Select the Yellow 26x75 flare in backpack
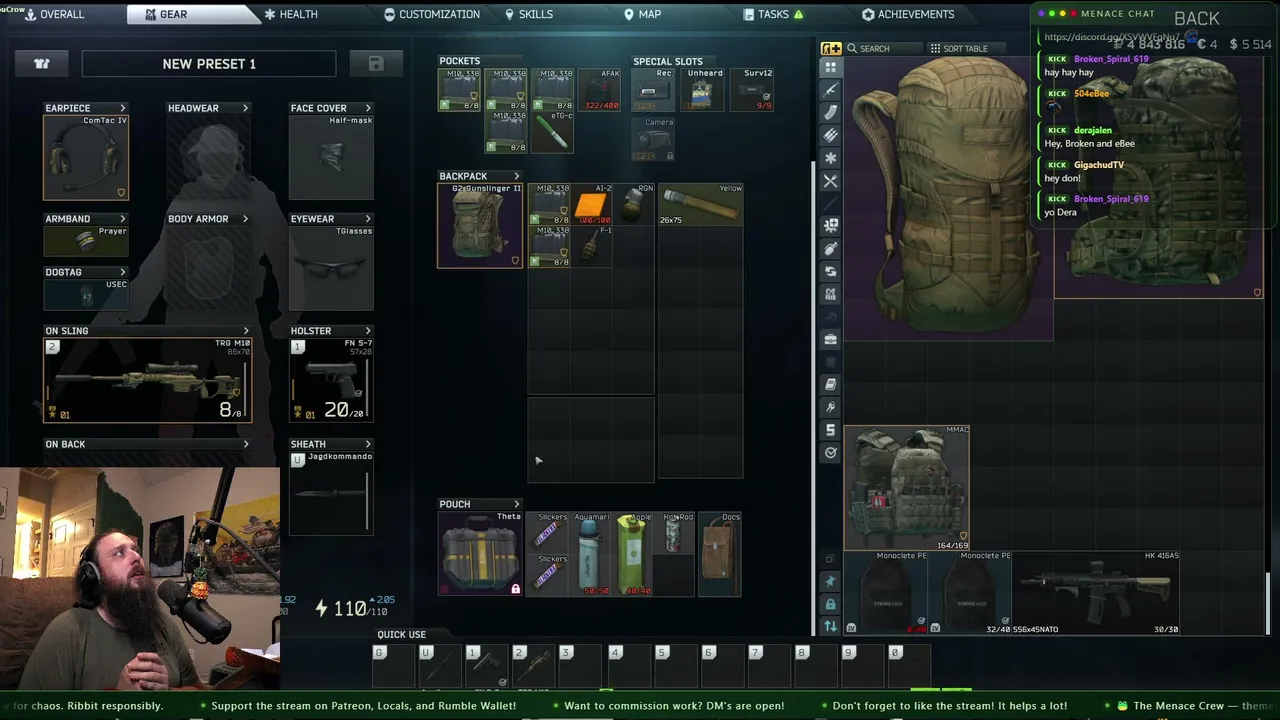Screen dimensions: 1280x720 pyautogui.click(x=700, y=205)
